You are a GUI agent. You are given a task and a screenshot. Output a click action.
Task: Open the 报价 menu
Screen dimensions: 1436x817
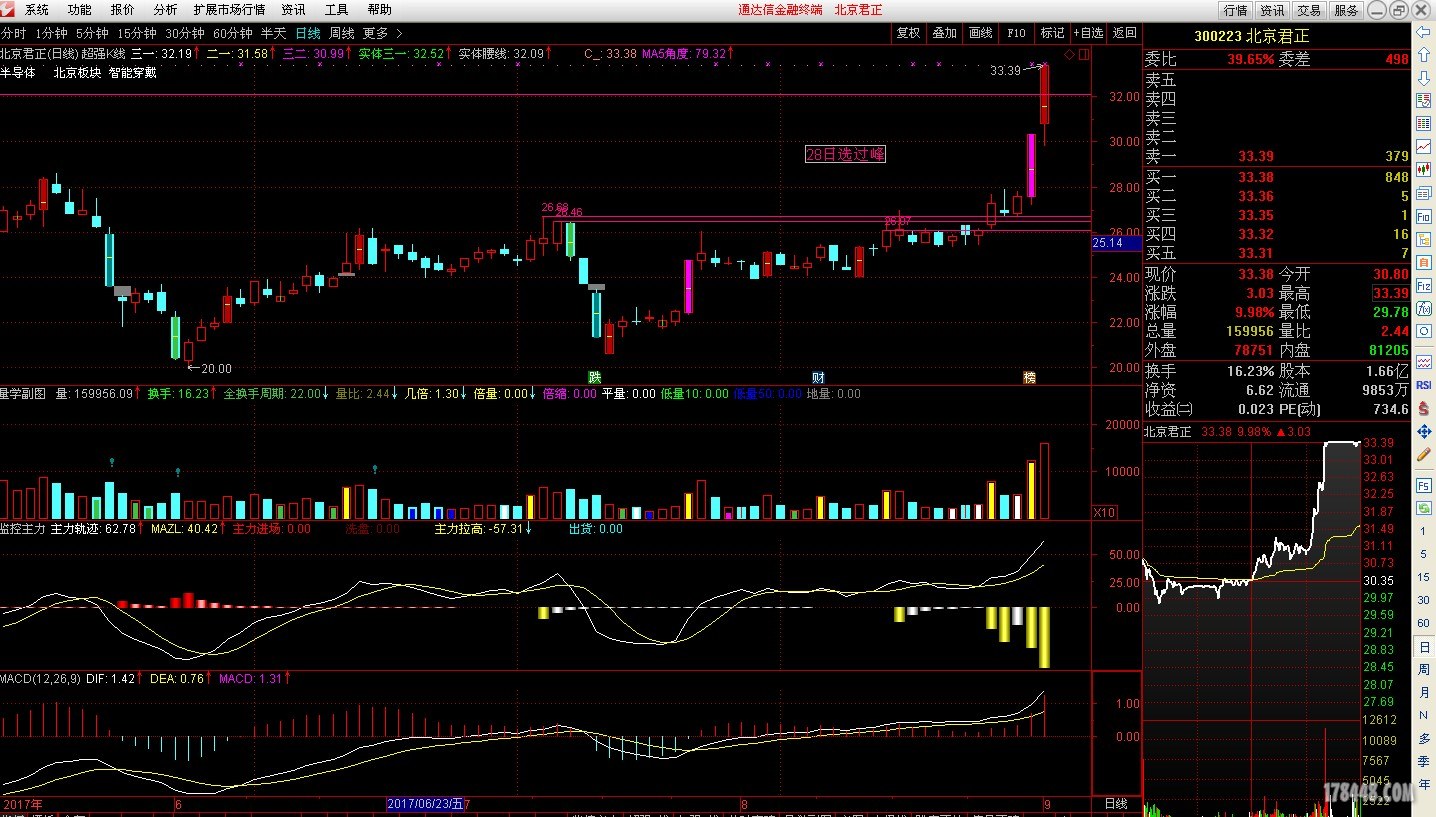(x=122, y=10)
